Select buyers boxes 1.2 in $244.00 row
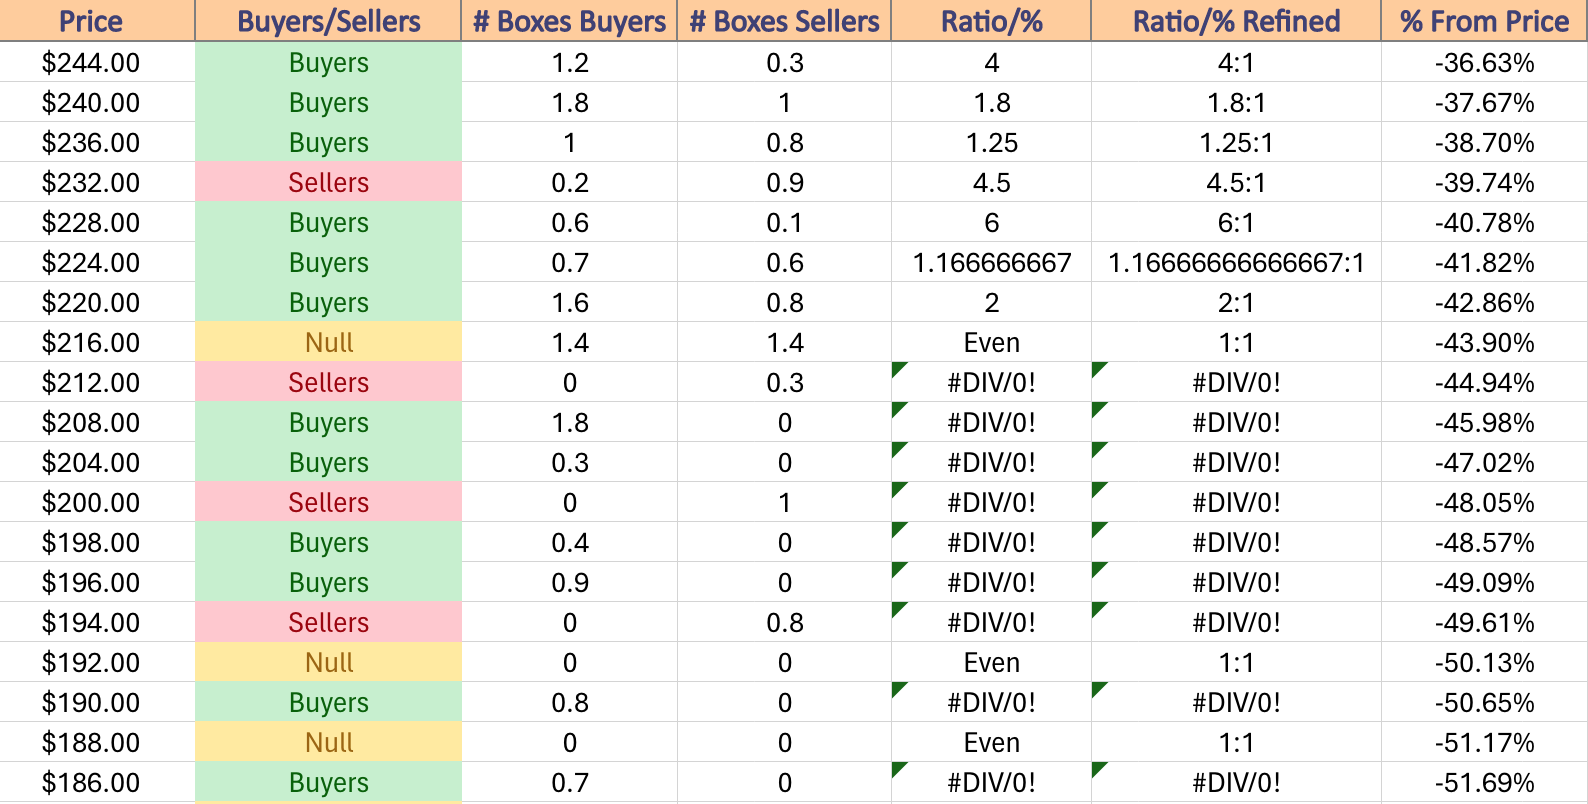The height and width of the screenshot is (804, 1588). pyautogui.click(x=570, y=62)
